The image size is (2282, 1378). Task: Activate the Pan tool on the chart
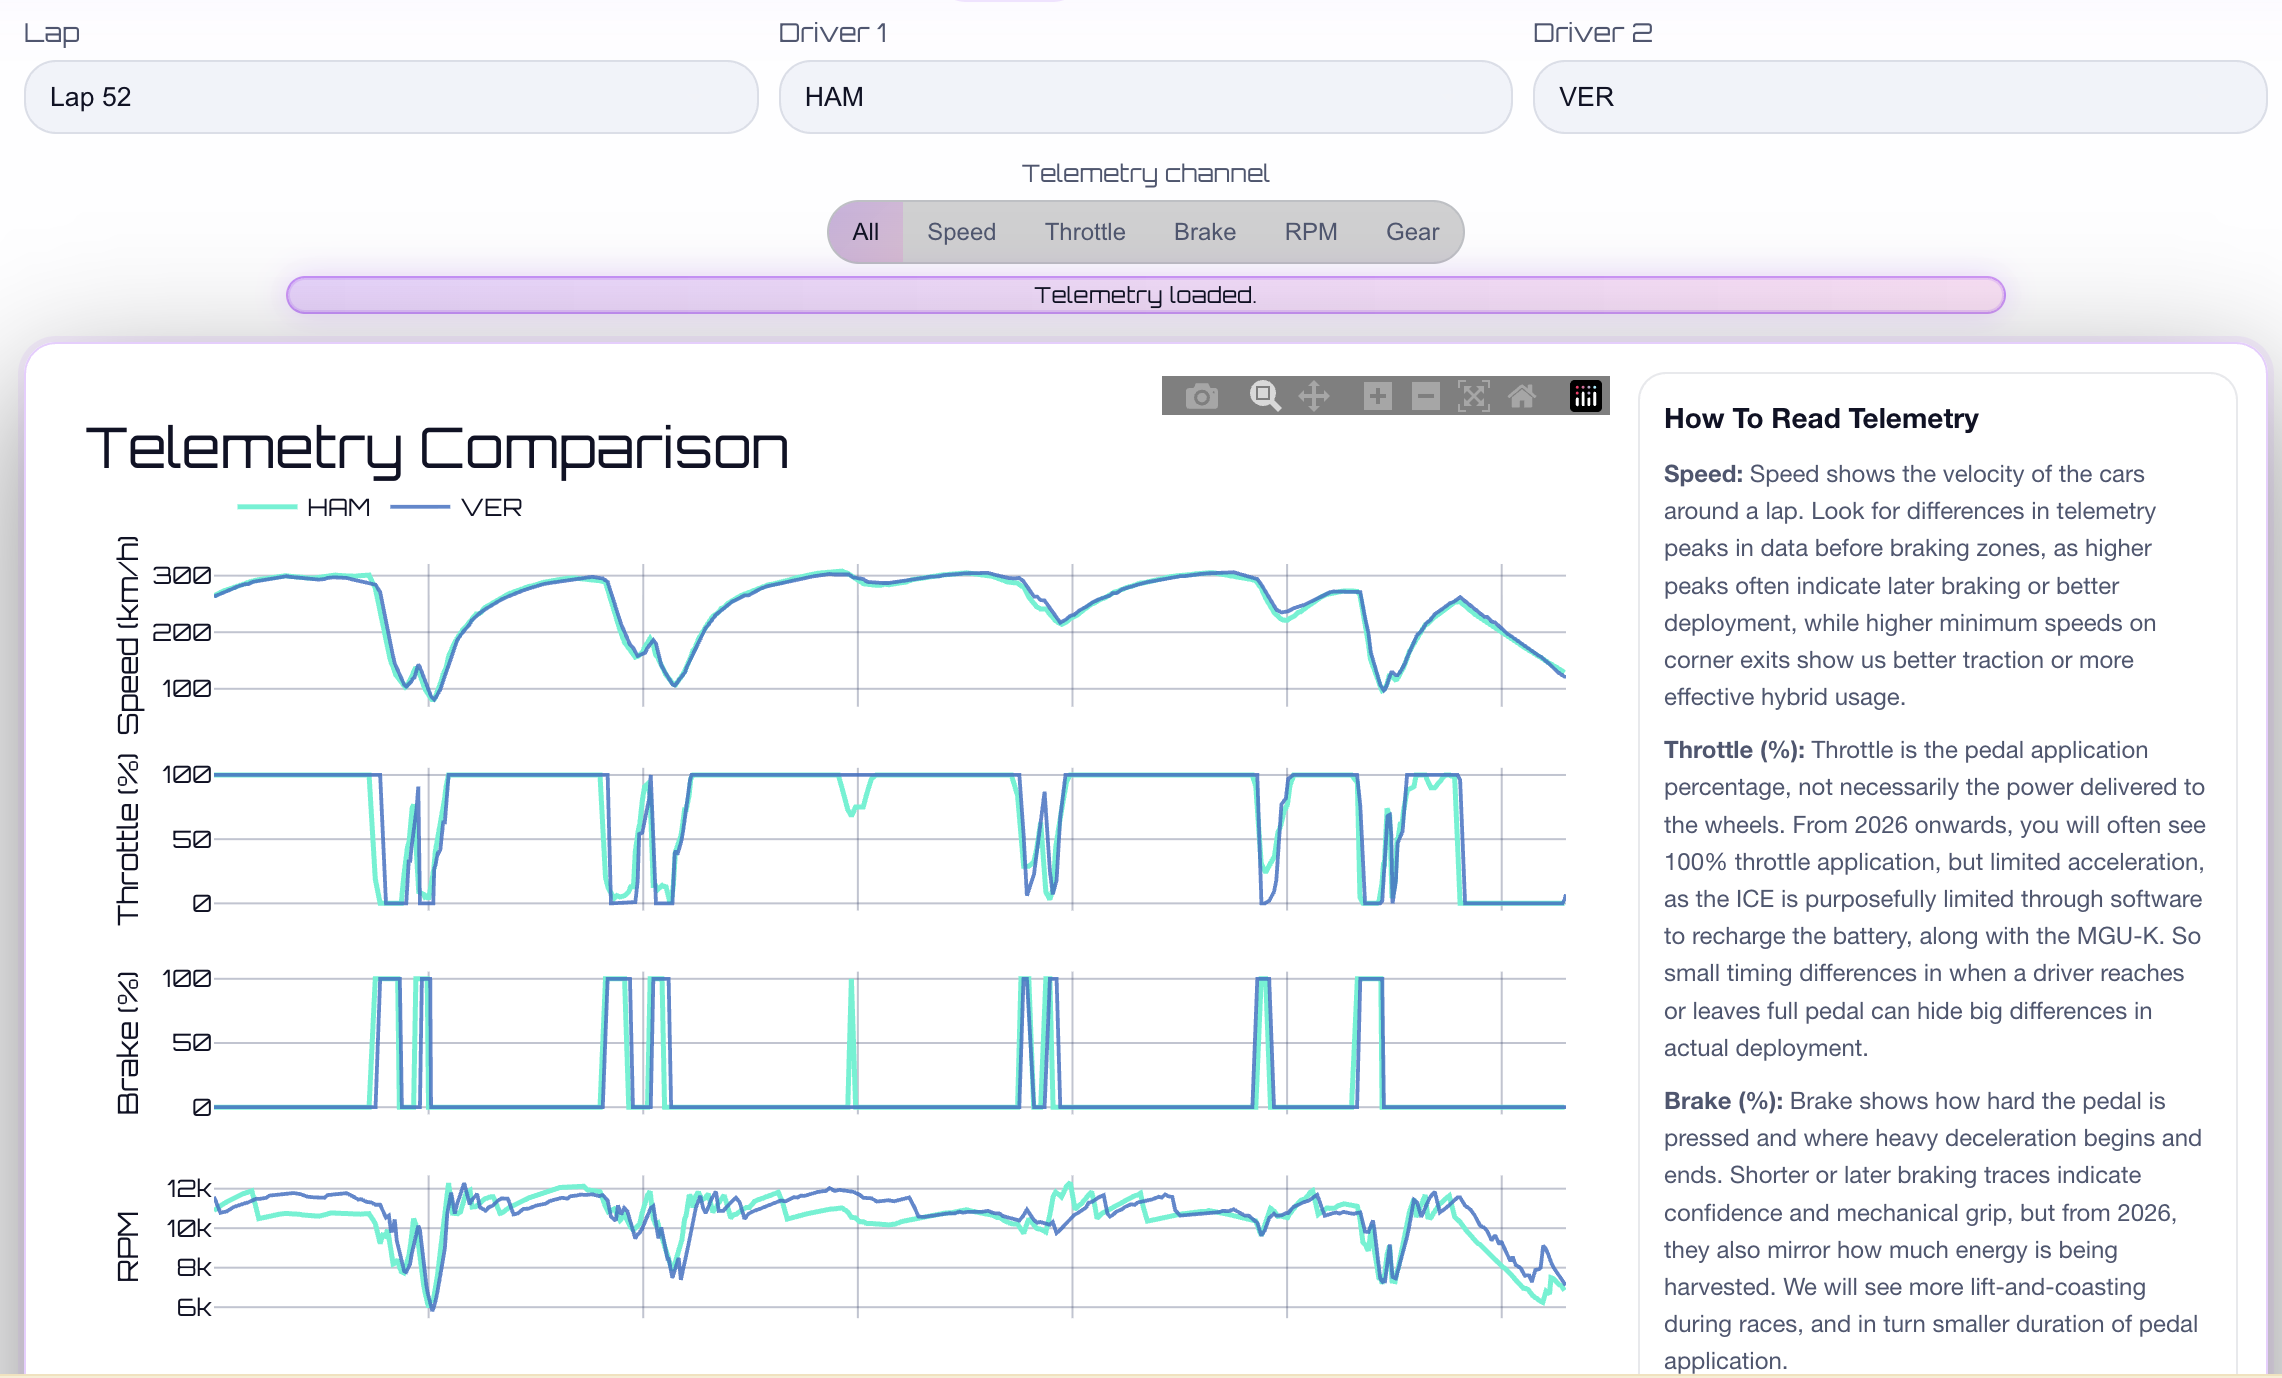click(x=1314, y=395)
